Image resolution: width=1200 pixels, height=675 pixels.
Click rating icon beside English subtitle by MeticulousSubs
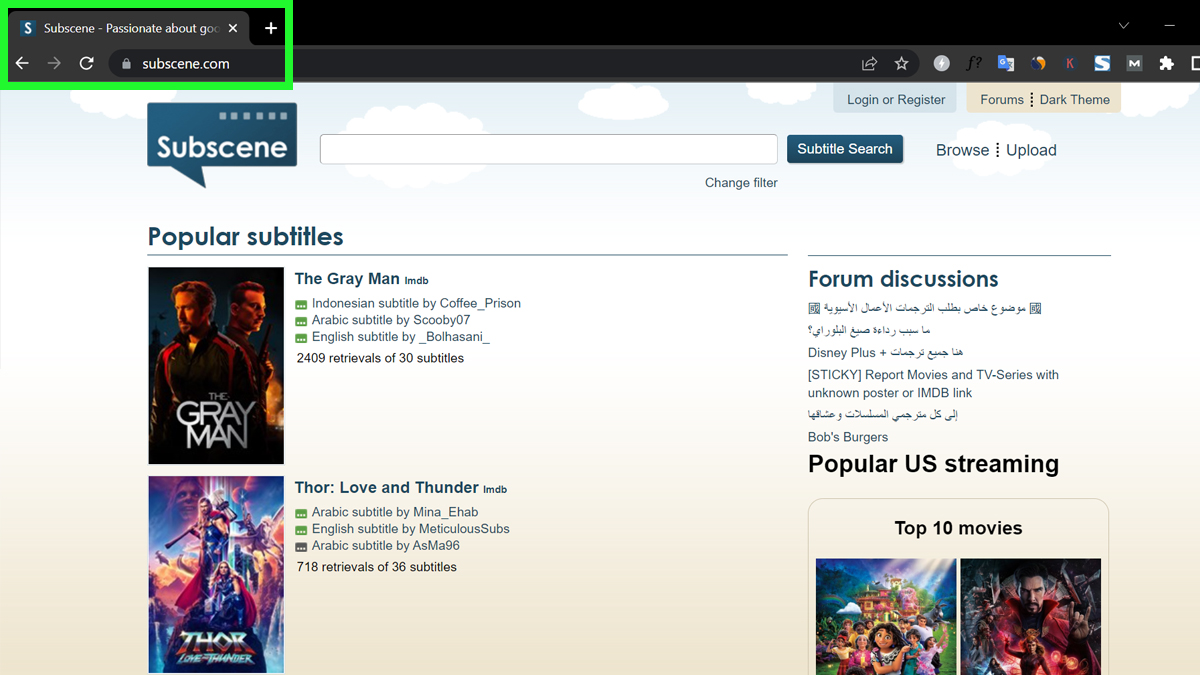301,531
